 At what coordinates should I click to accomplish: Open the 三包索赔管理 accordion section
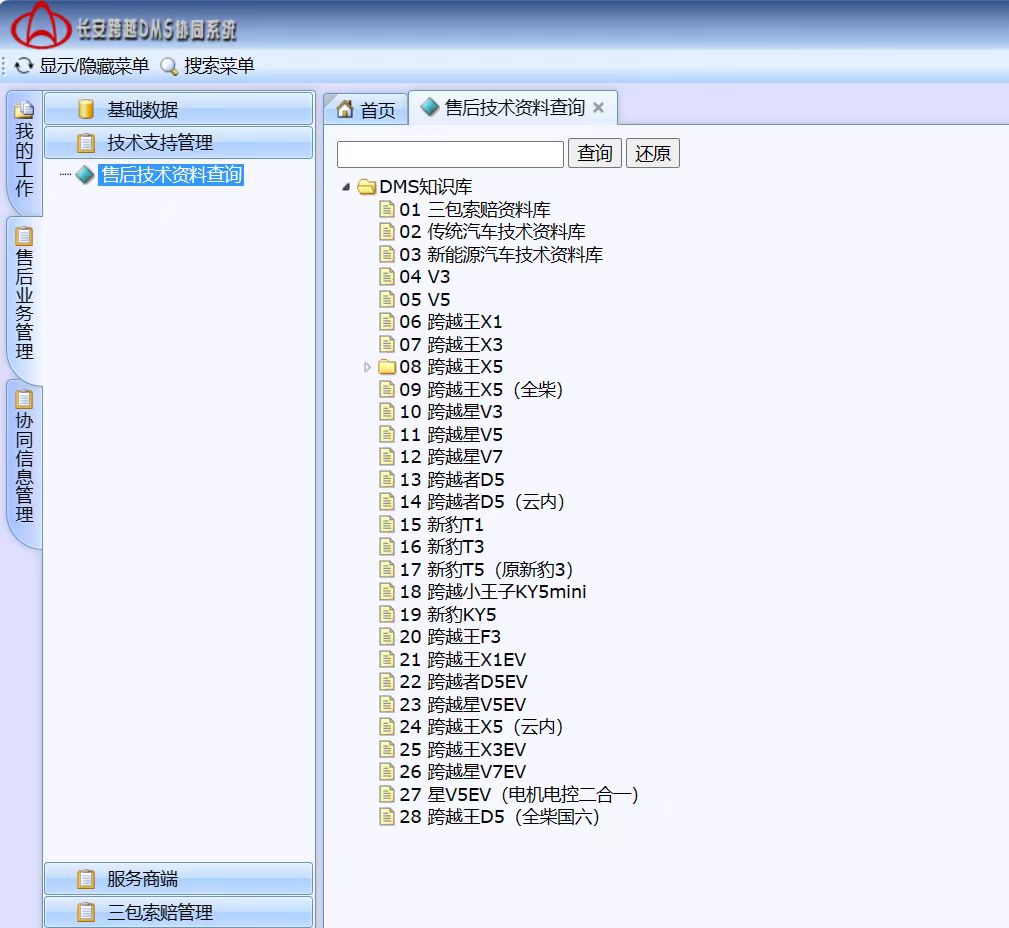178,912
